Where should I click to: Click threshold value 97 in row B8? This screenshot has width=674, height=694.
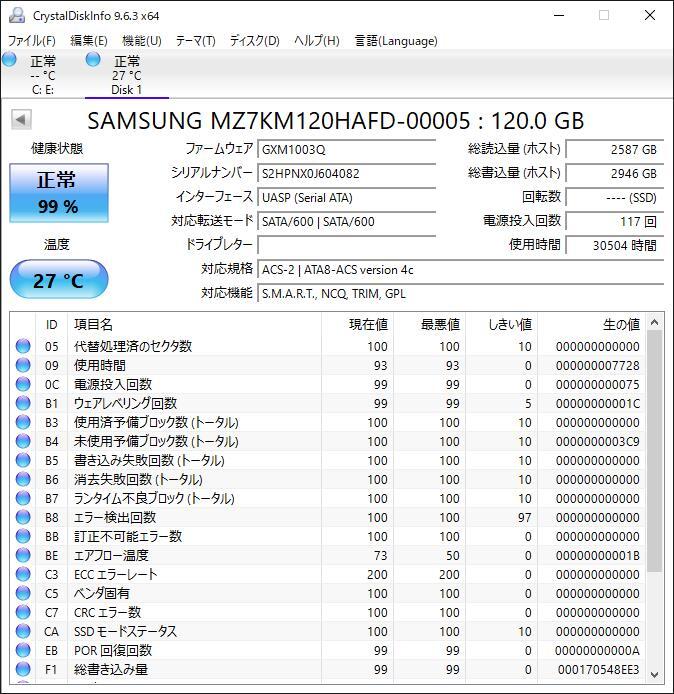524,517
